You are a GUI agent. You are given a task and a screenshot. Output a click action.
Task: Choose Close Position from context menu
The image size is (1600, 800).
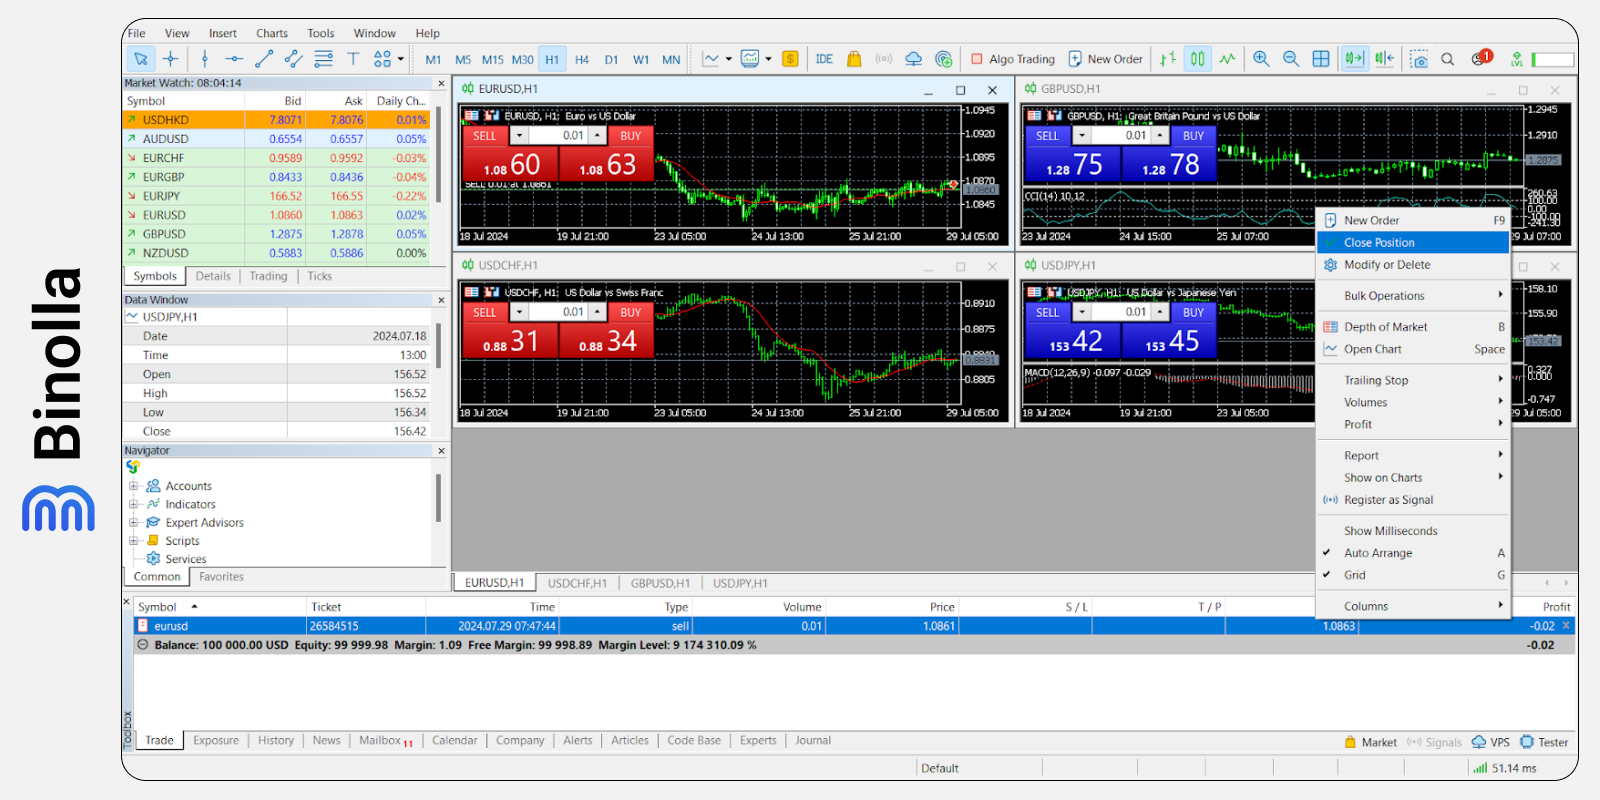tap(1412, 242)
